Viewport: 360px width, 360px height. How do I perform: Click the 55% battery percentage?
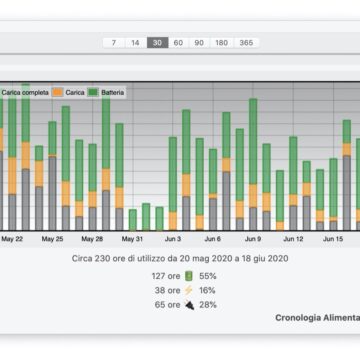pos(208,276)
